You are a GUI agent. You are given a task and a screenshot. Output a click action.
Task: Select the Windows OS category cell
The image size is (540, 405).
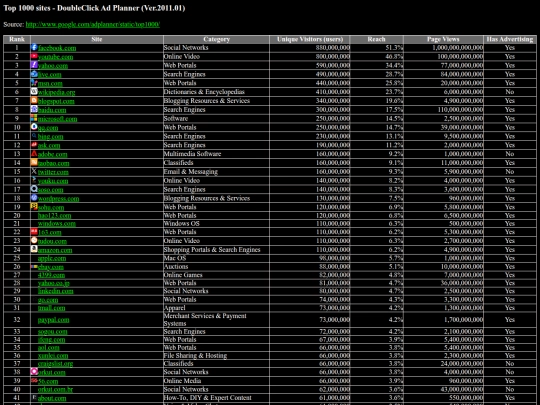[216, 224]
